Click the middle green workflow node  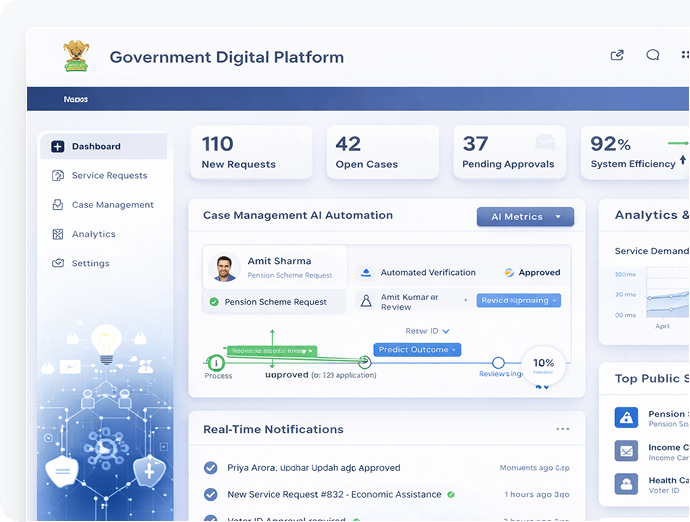tap(364, 362)
